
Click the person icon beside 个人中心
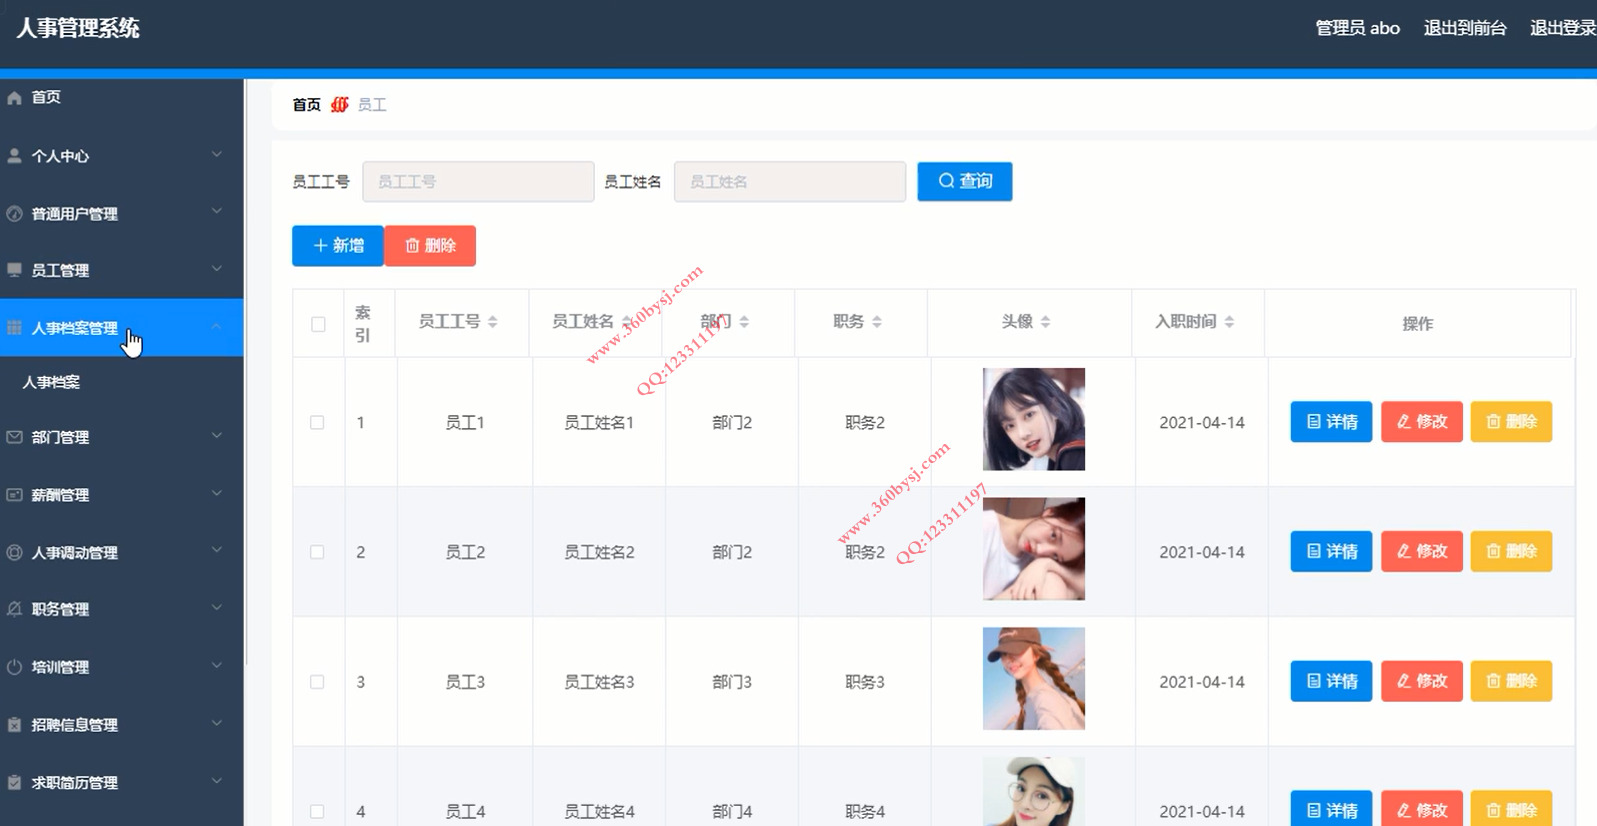pos(14,155)
